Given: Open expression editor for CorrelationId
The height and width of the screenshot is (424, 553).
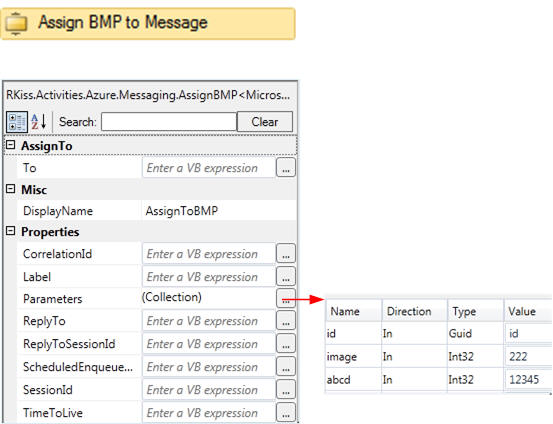Looking at the screenshot, I should (286, 253).
